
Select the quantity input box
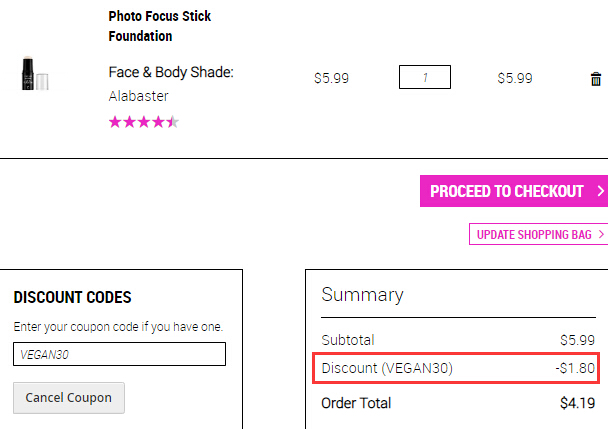(425, 77)
